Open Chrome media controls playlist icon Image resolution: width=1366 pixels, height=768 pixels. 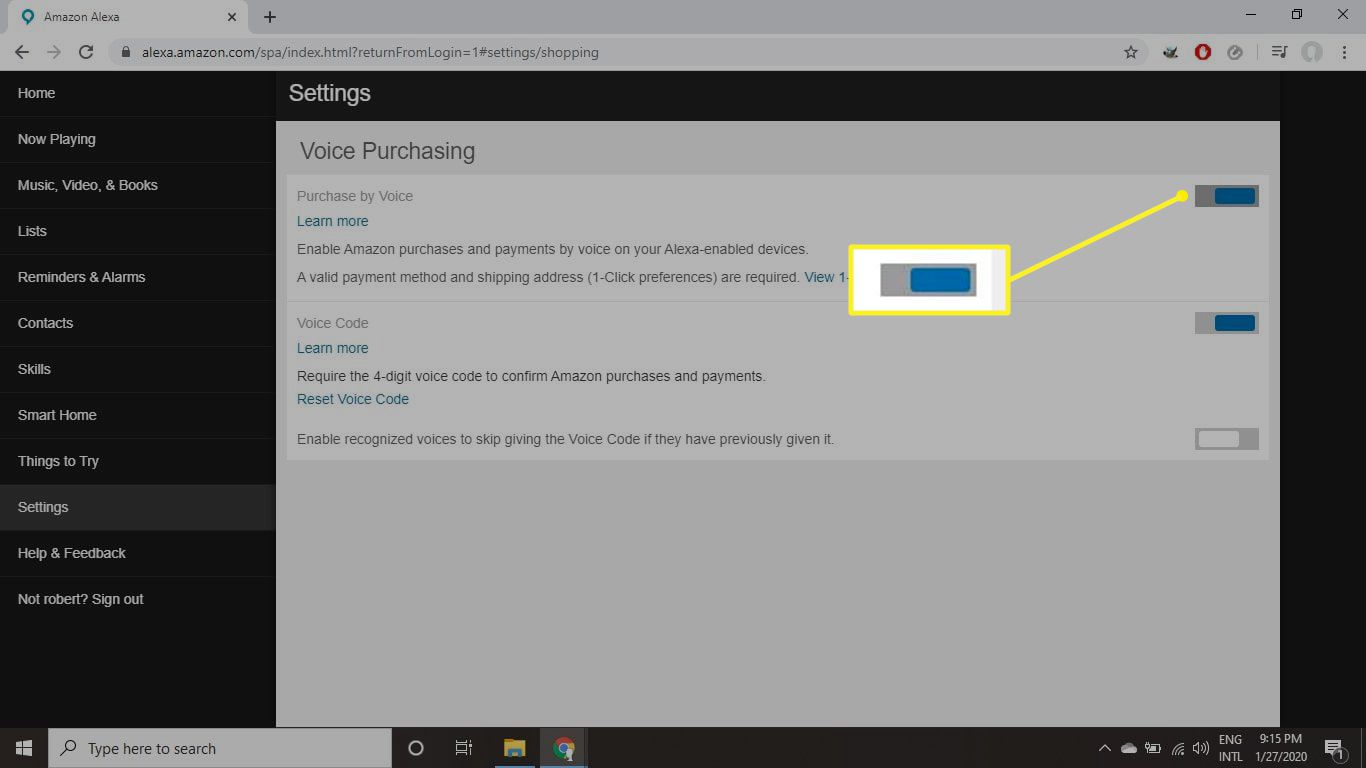[x=1279, y=52]
